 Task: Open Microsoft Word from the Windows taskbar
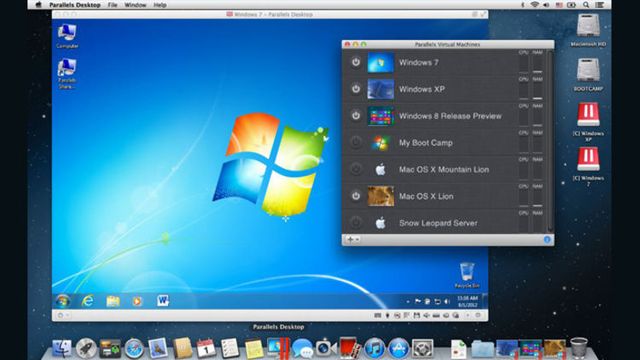click(x=162, y=301)
